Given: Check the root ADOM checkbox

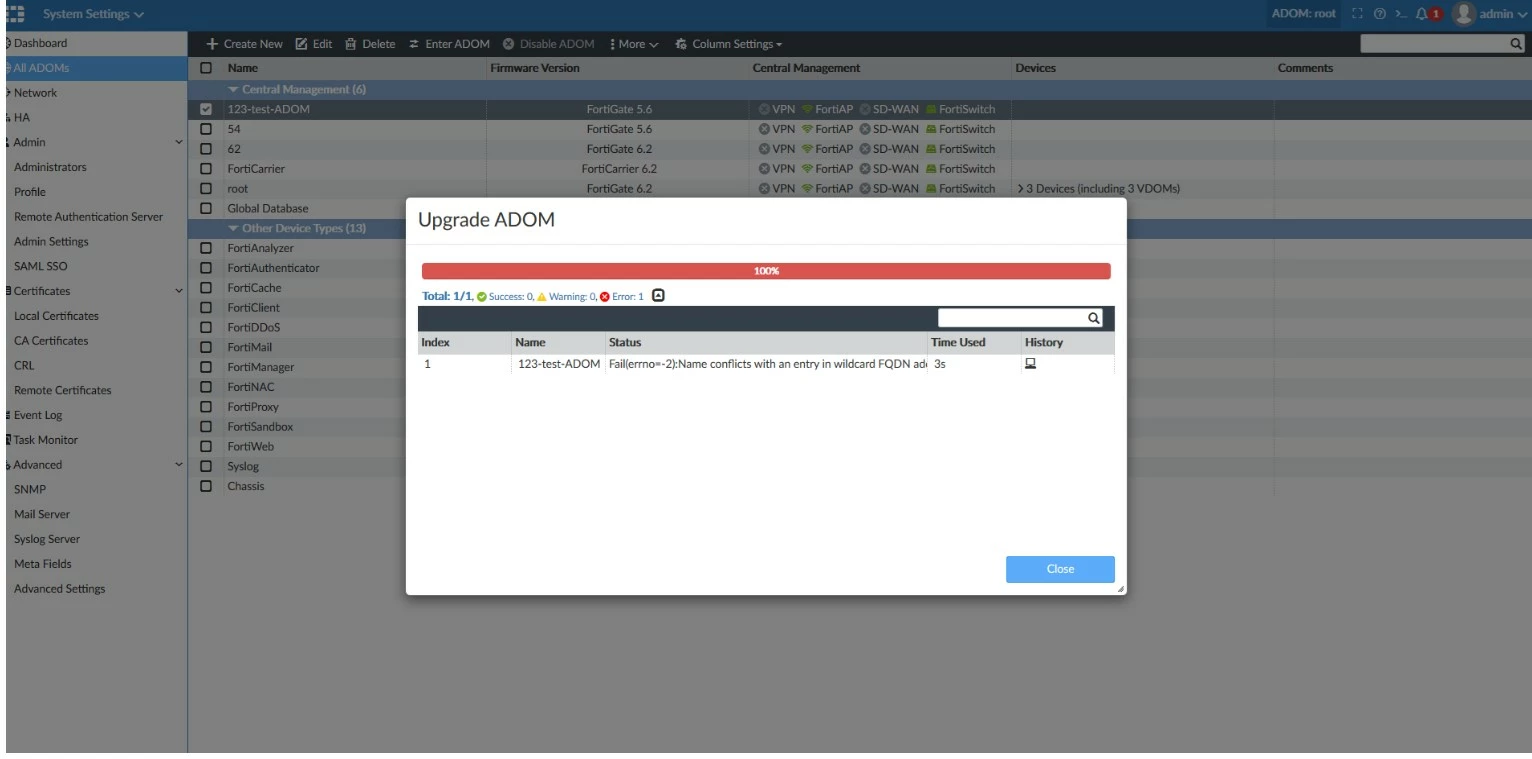Looking at the screenshot, I should click(207, 188).
